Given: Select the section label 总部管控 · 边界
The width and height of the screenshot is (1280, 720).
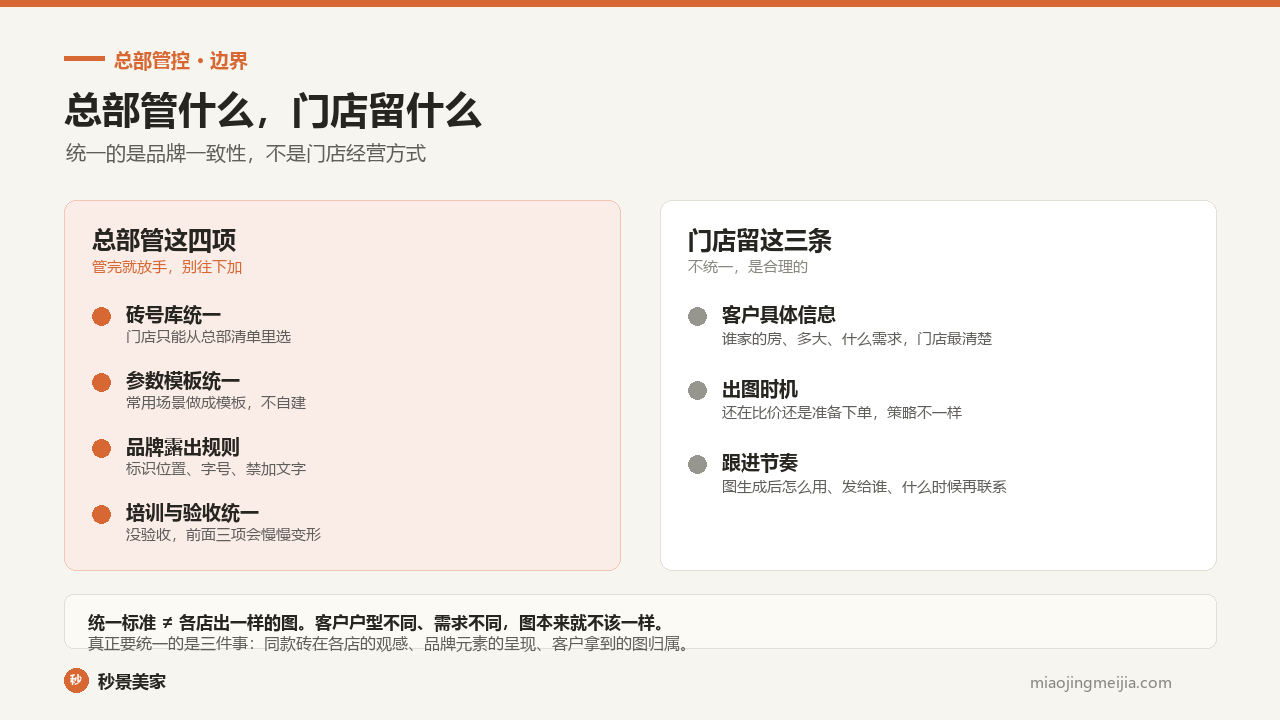Looking at the screenshot, I should [x=181, y=61].
